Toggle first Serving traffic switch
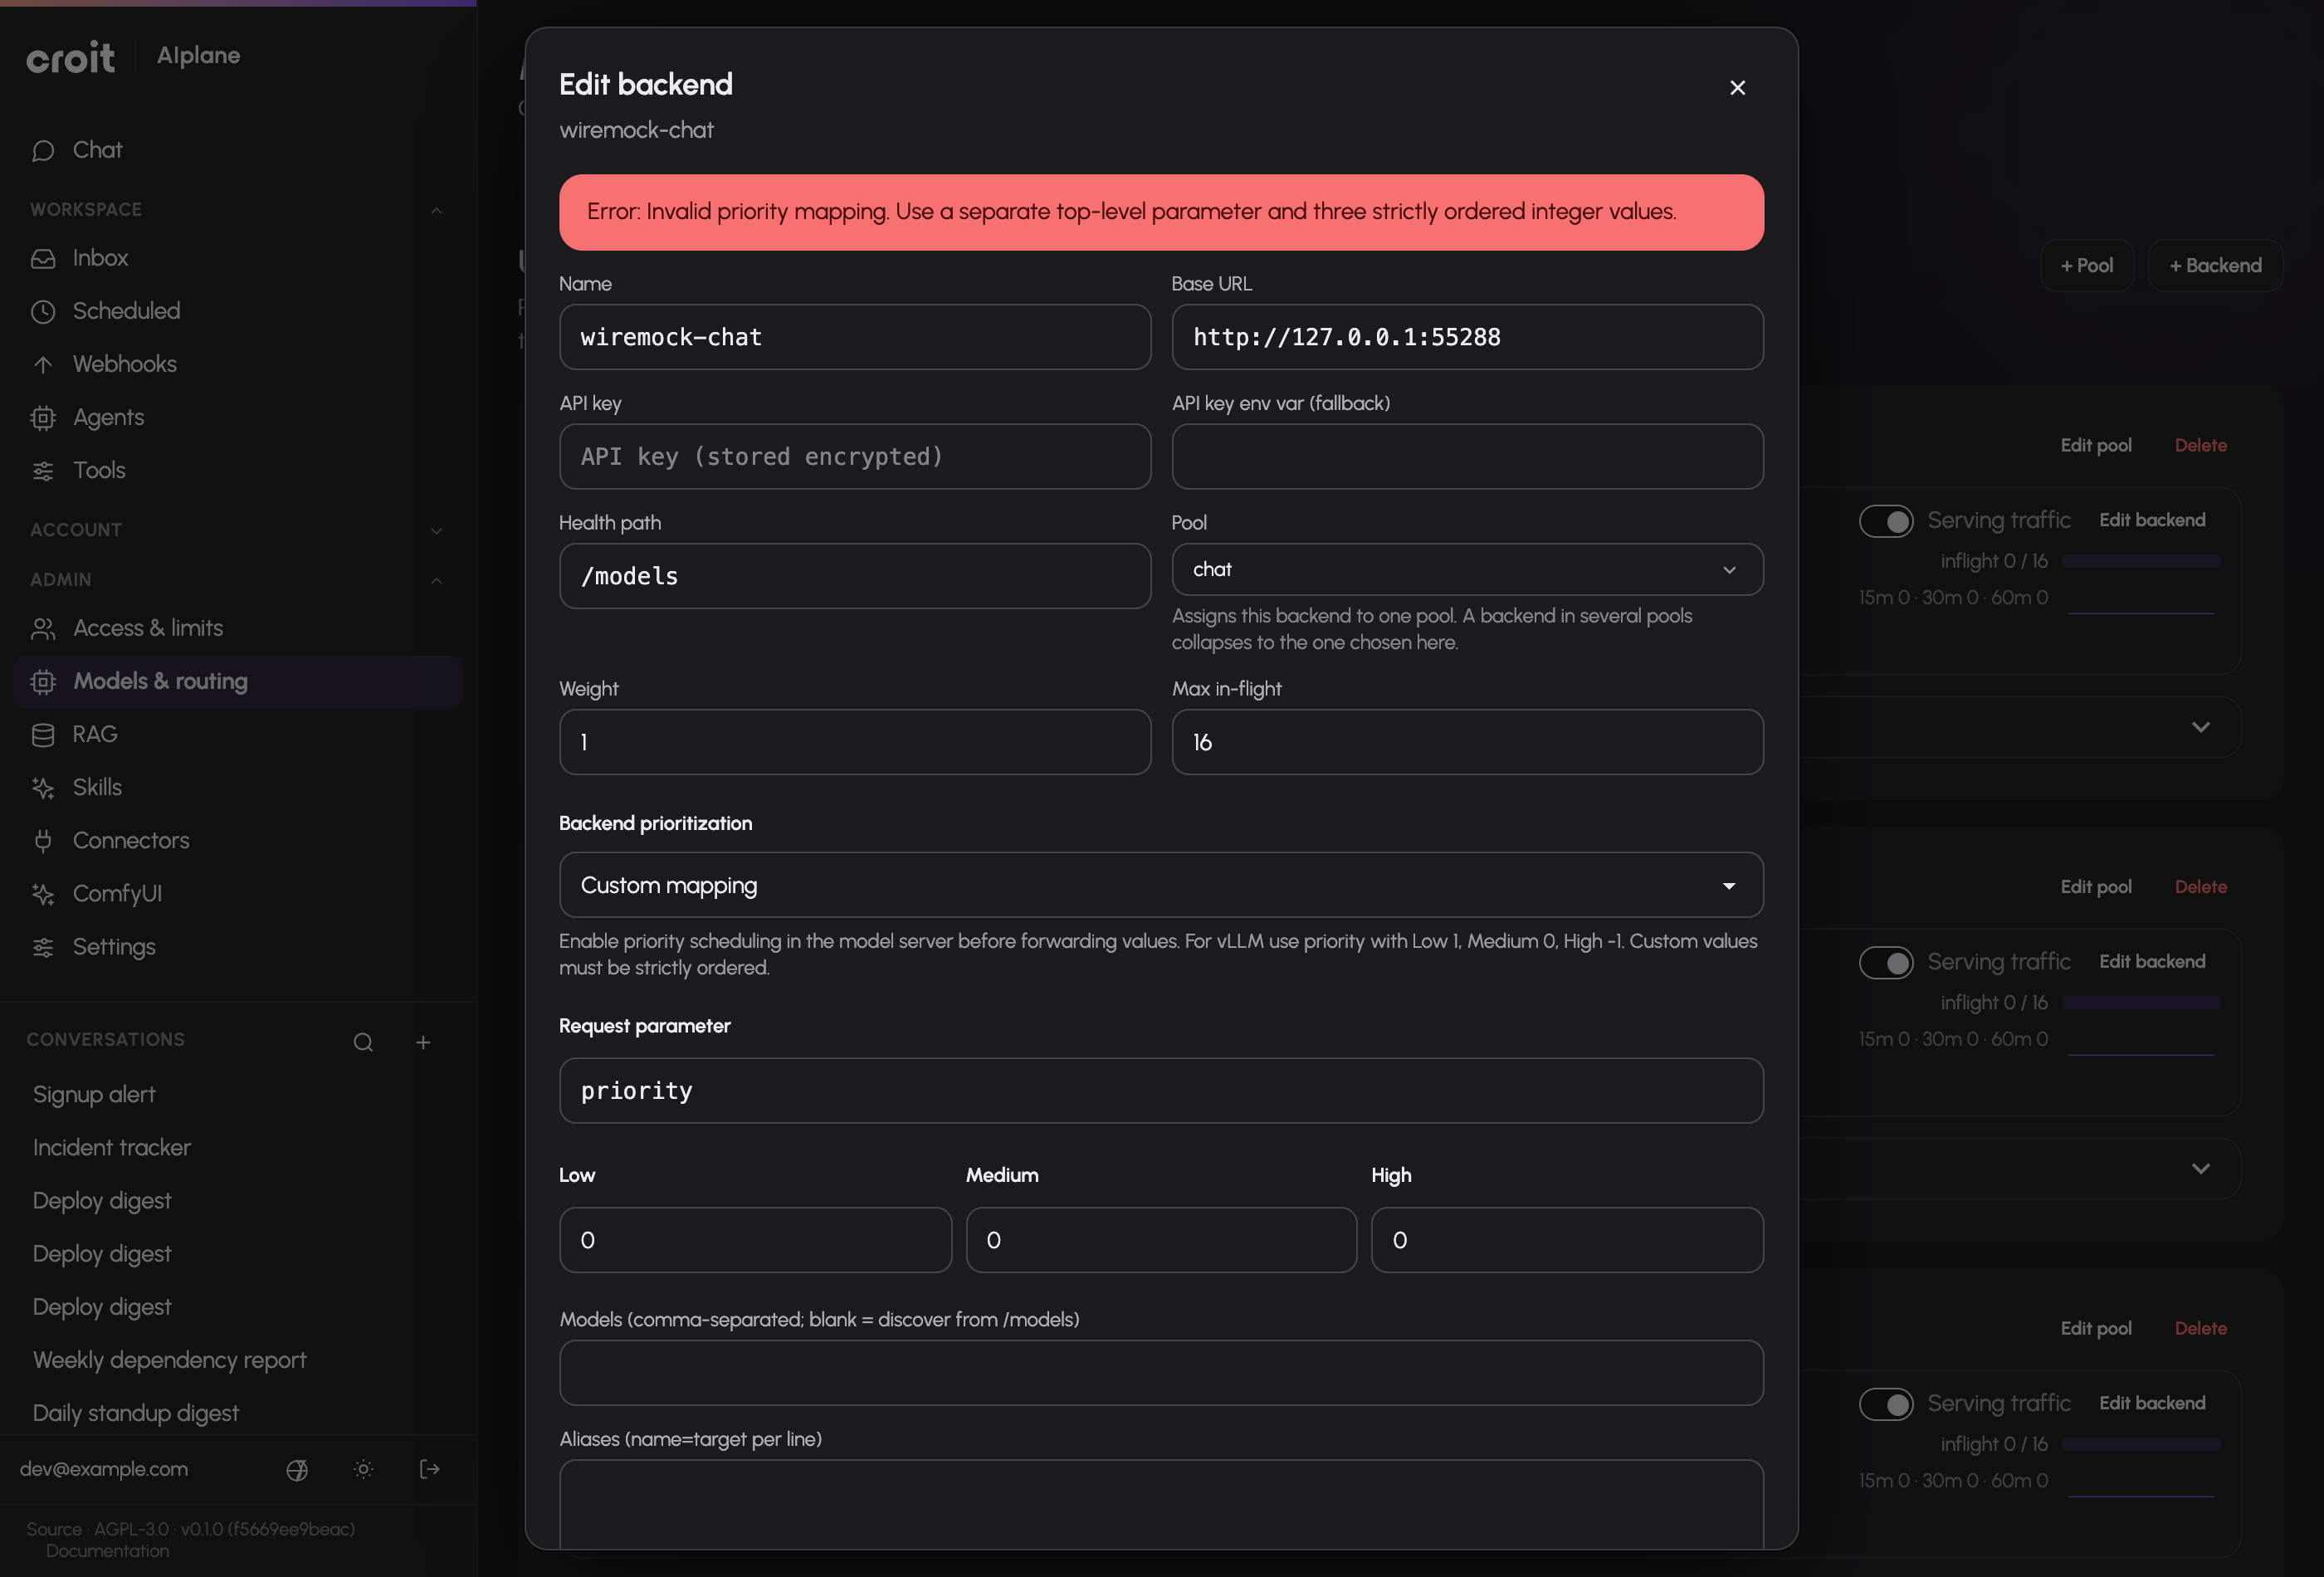This screenshot has width=2324, height=1577. (1886, 521)
